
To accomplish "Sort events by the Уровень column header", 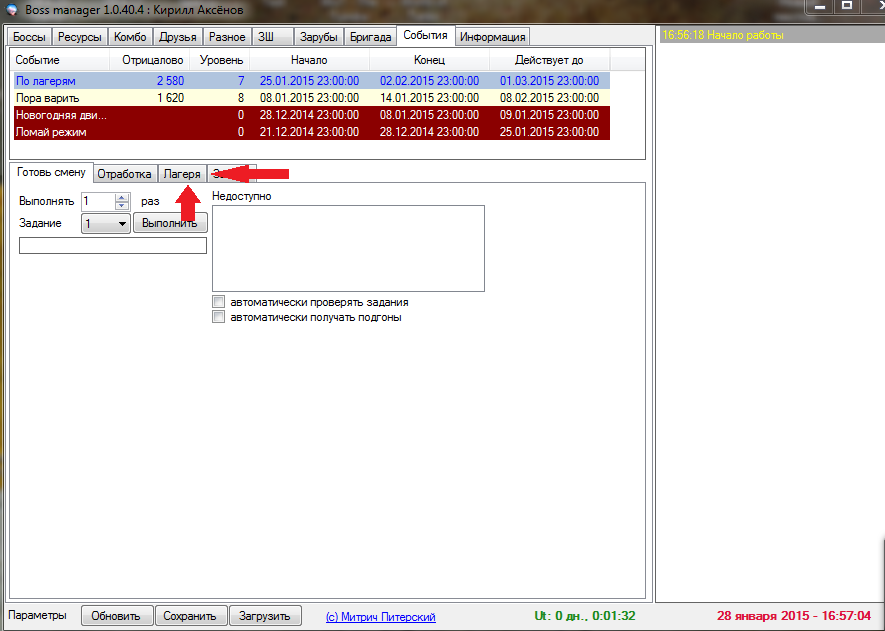I will 220,61.
